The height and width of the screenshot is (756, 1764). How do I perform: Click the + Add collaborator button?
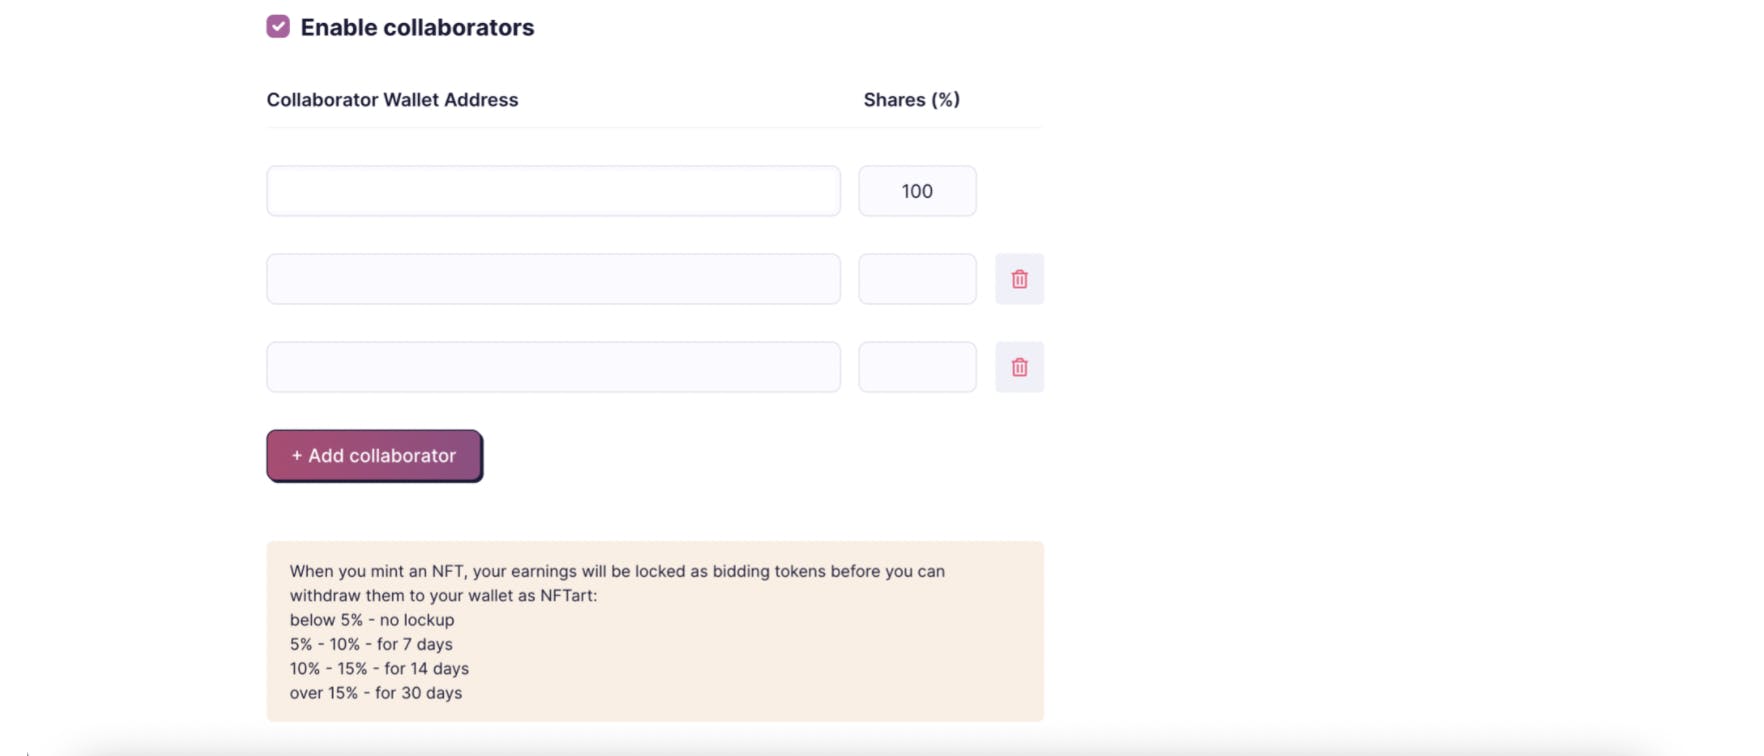point(374,455)
